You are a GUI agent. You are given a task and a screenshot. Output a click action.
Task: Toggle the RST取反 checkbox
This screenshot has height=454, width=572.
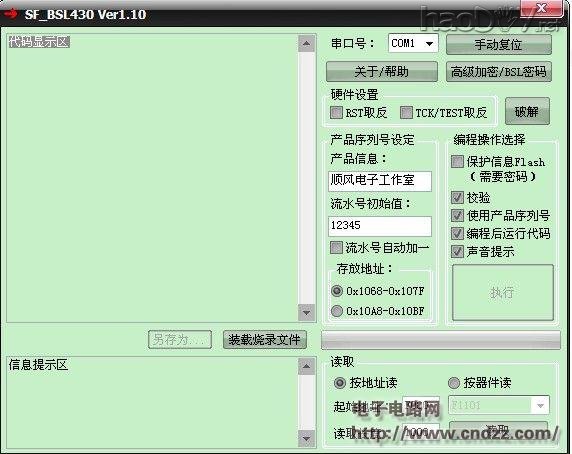pyautogui.click(x=336, y=112)
